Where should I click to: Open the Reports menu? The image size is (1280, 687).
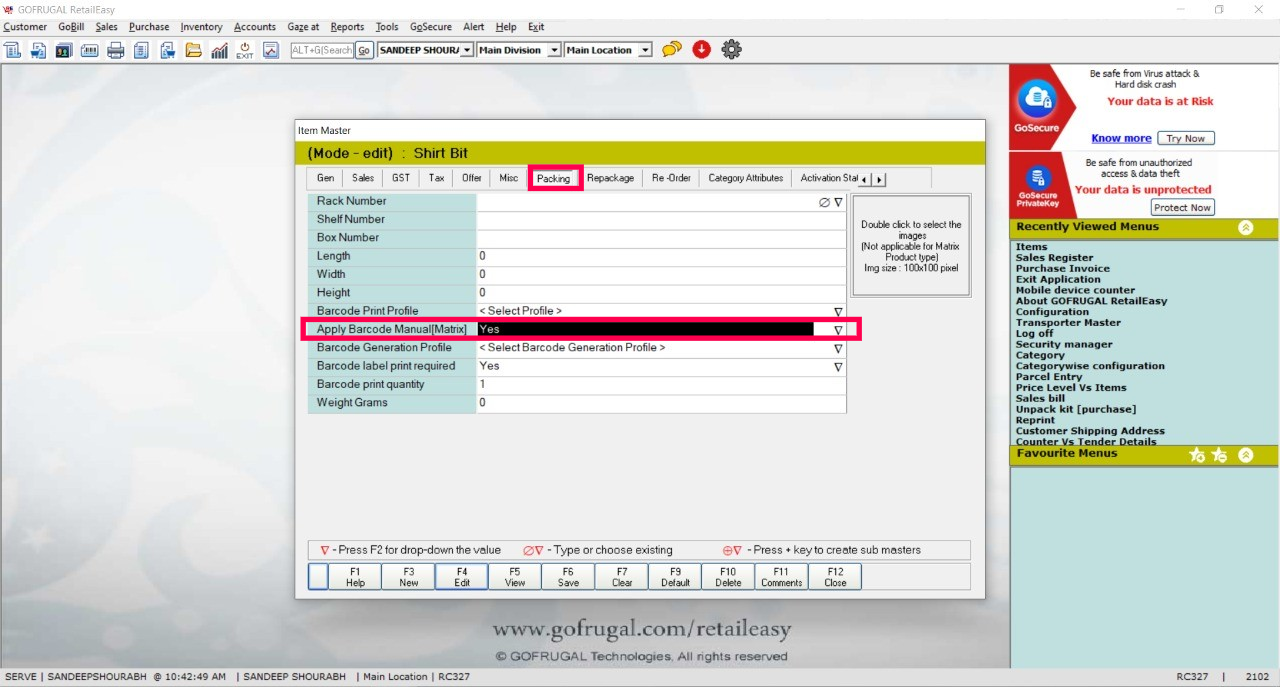tap(347, 27)
